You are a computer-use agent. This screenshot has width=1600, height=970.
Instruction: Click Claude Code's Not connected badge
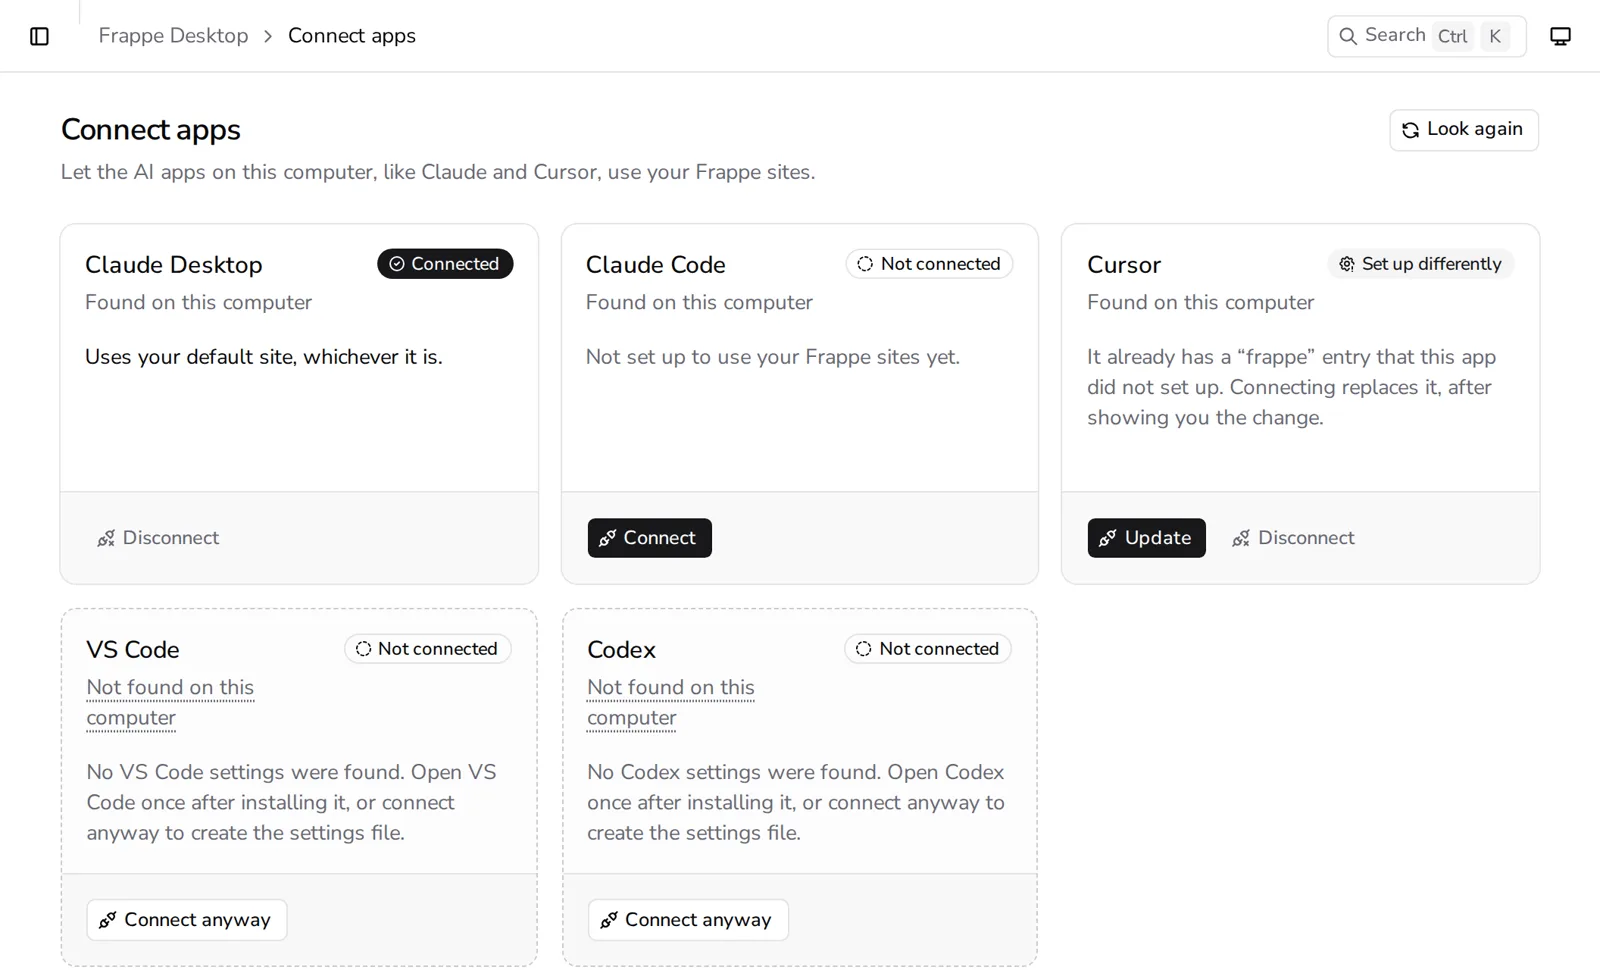[x=929, y=264]
